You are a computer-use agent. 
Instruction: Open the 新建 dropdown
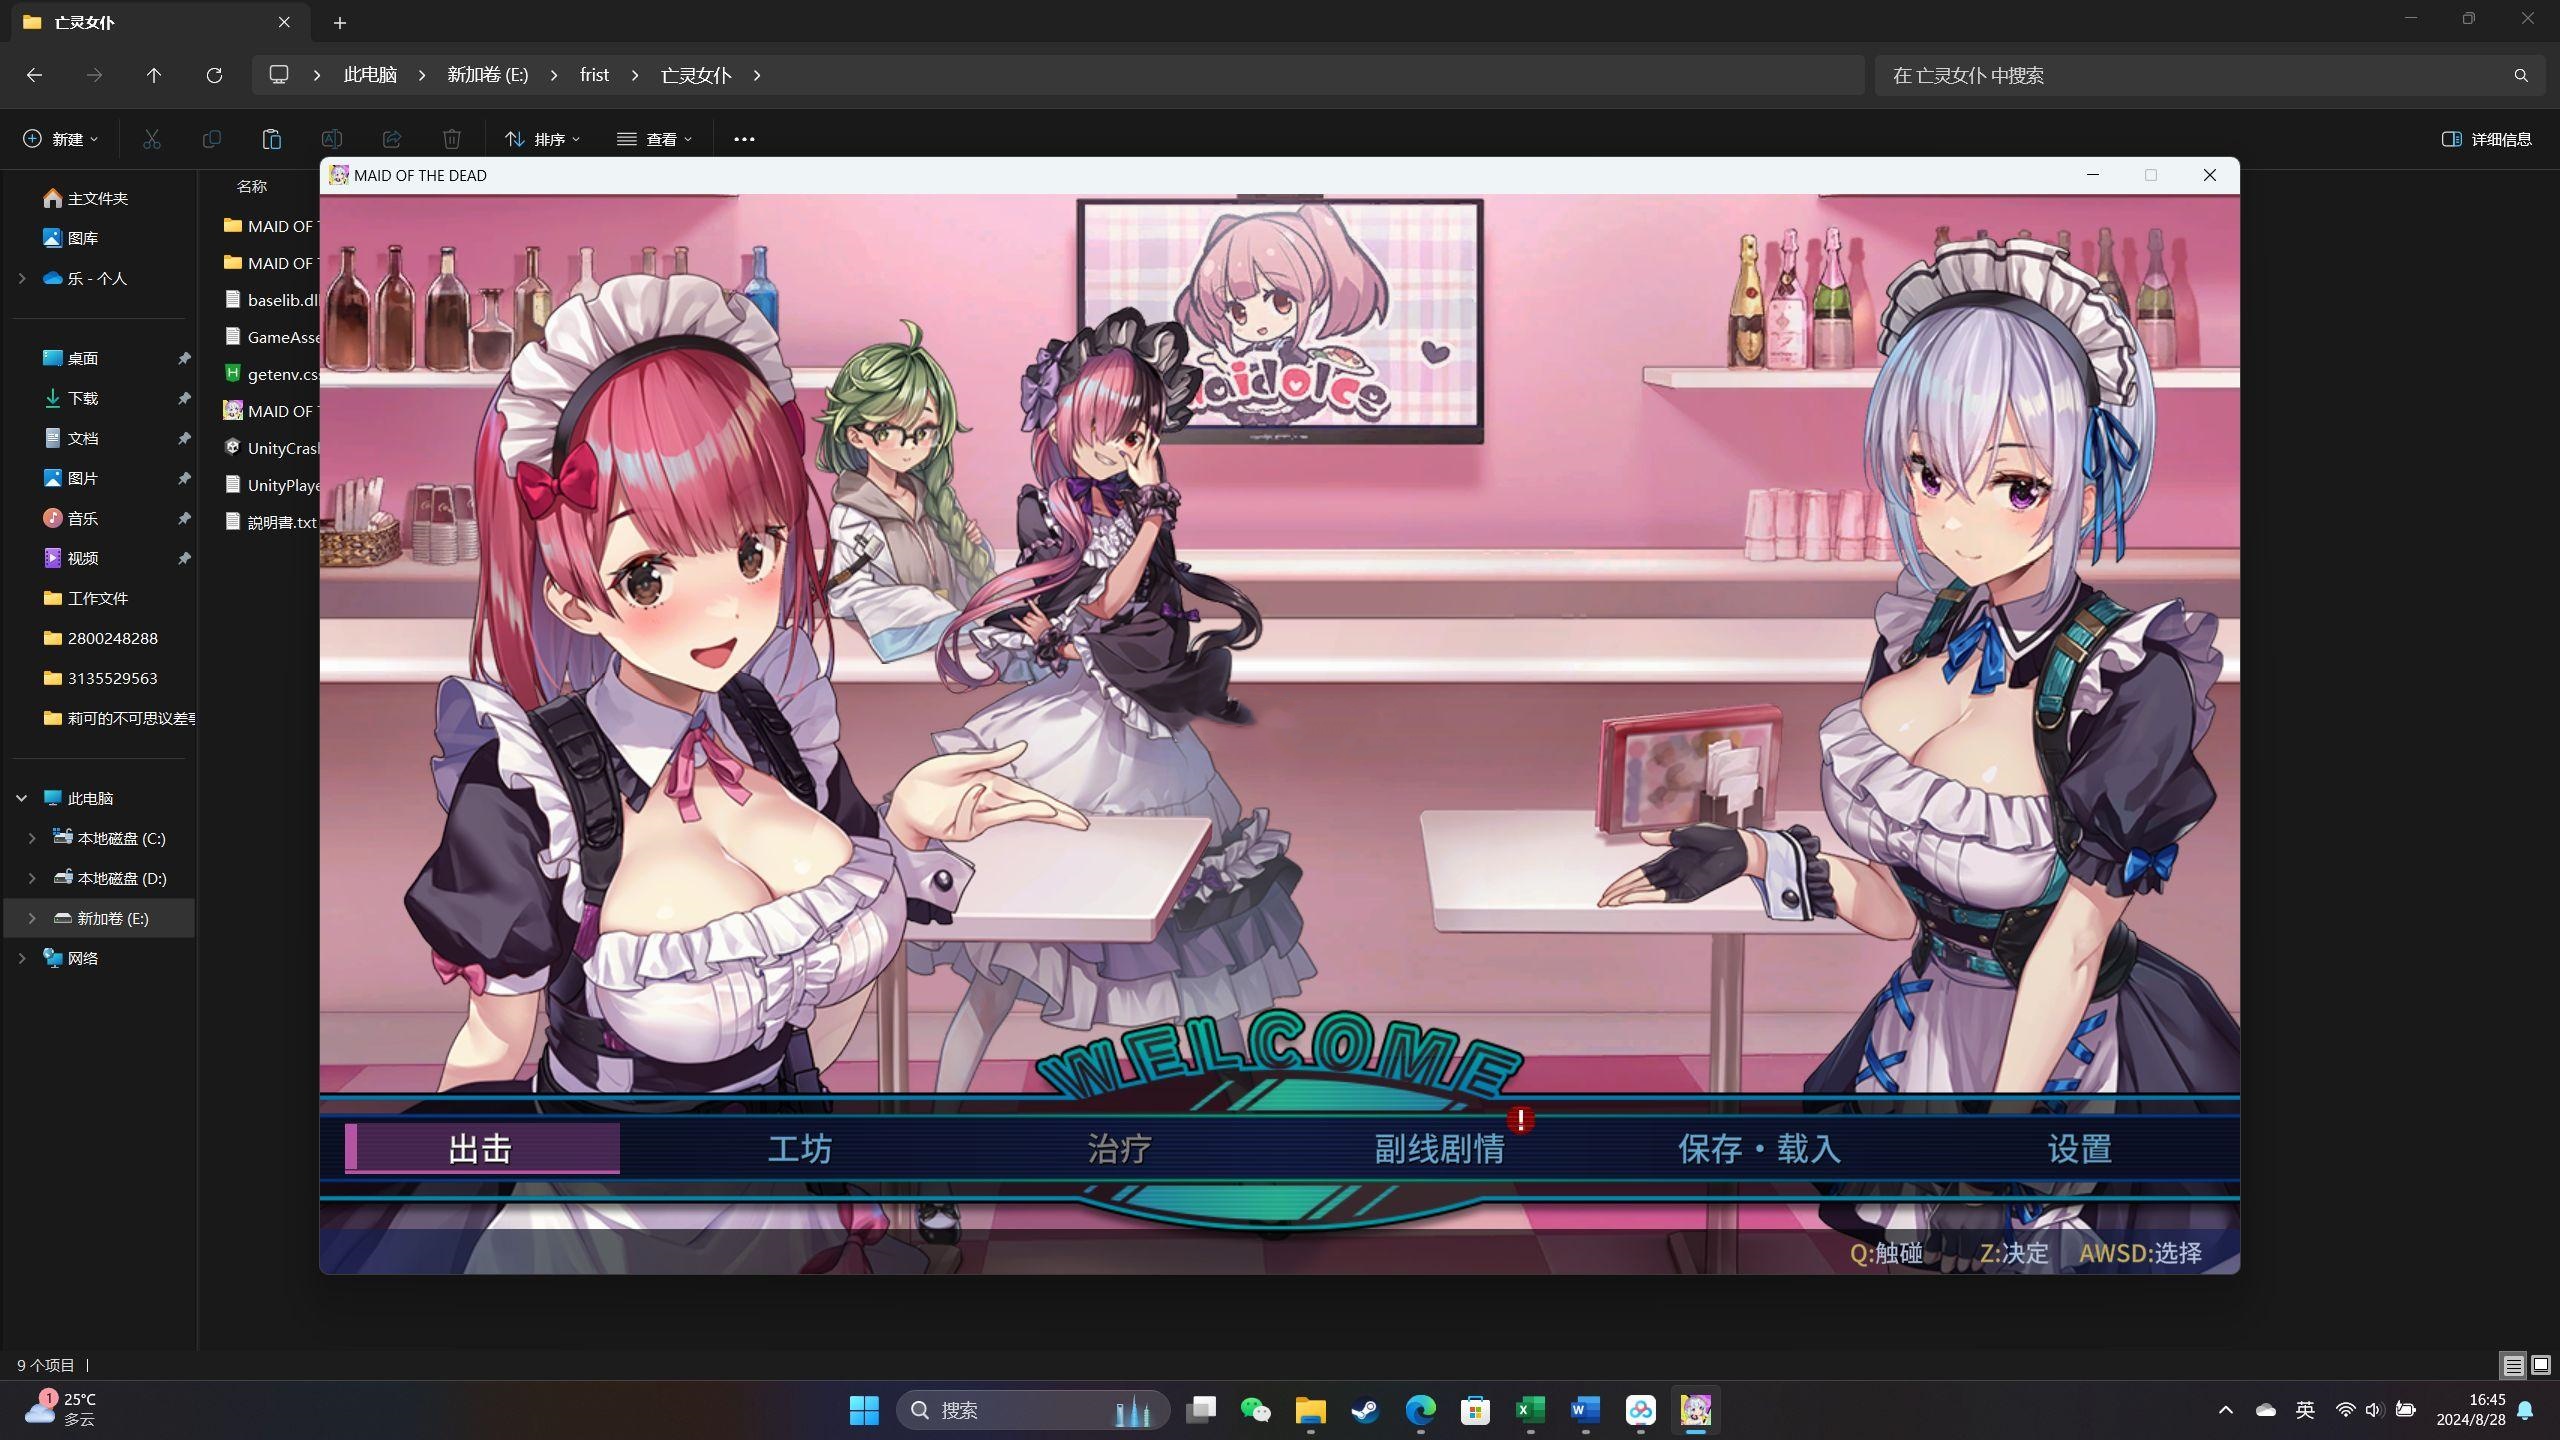pos(61,139)
